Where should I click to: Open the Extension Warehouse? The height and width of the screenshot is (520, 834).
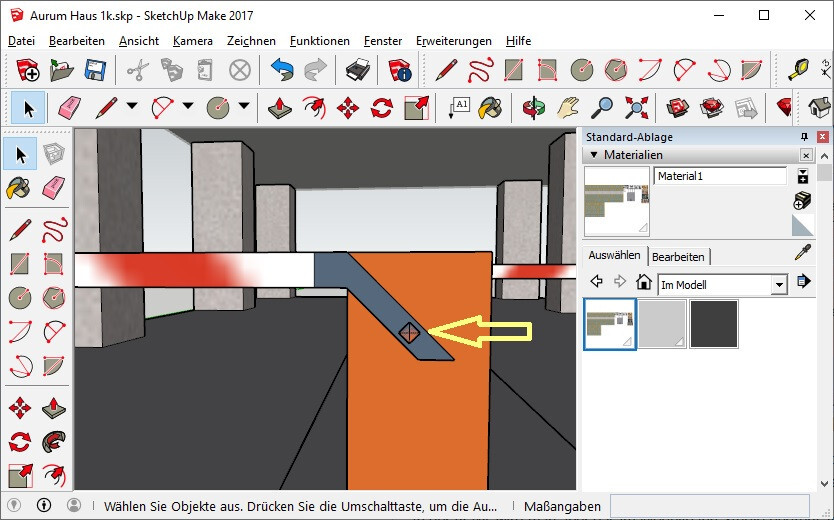tap(712, 108)
